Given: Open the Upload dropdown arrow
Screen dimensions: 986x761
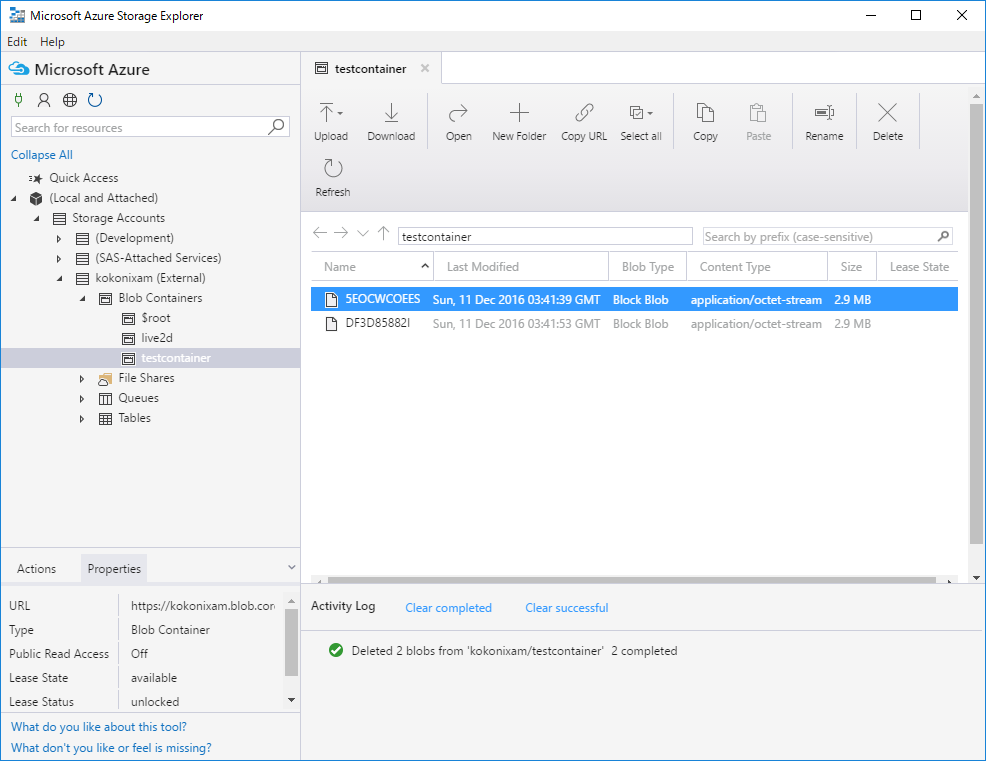Looking at the screenshot, I should [x=340, y=114].
